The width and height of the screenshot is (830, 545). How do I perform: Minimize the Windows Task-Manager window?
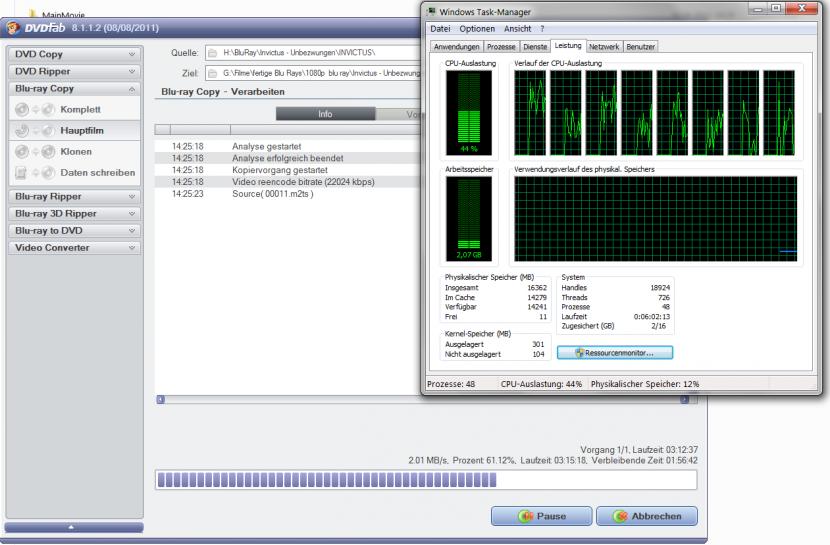tap(757, 9)
